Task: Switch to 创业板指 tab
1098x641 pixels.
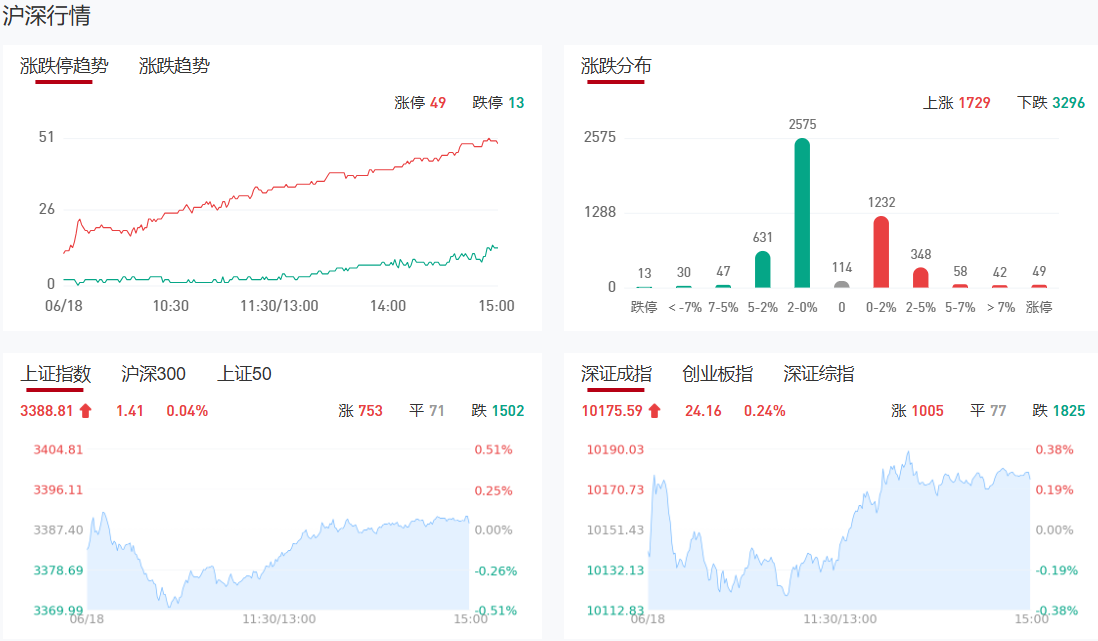Action: 717,374
